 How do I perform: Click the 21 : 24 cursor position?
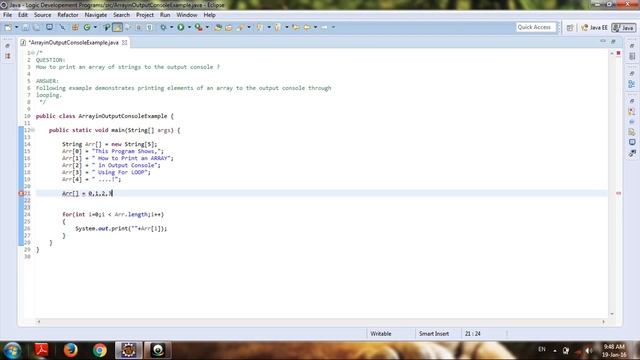pyautogui.click(x=473, y=333)
